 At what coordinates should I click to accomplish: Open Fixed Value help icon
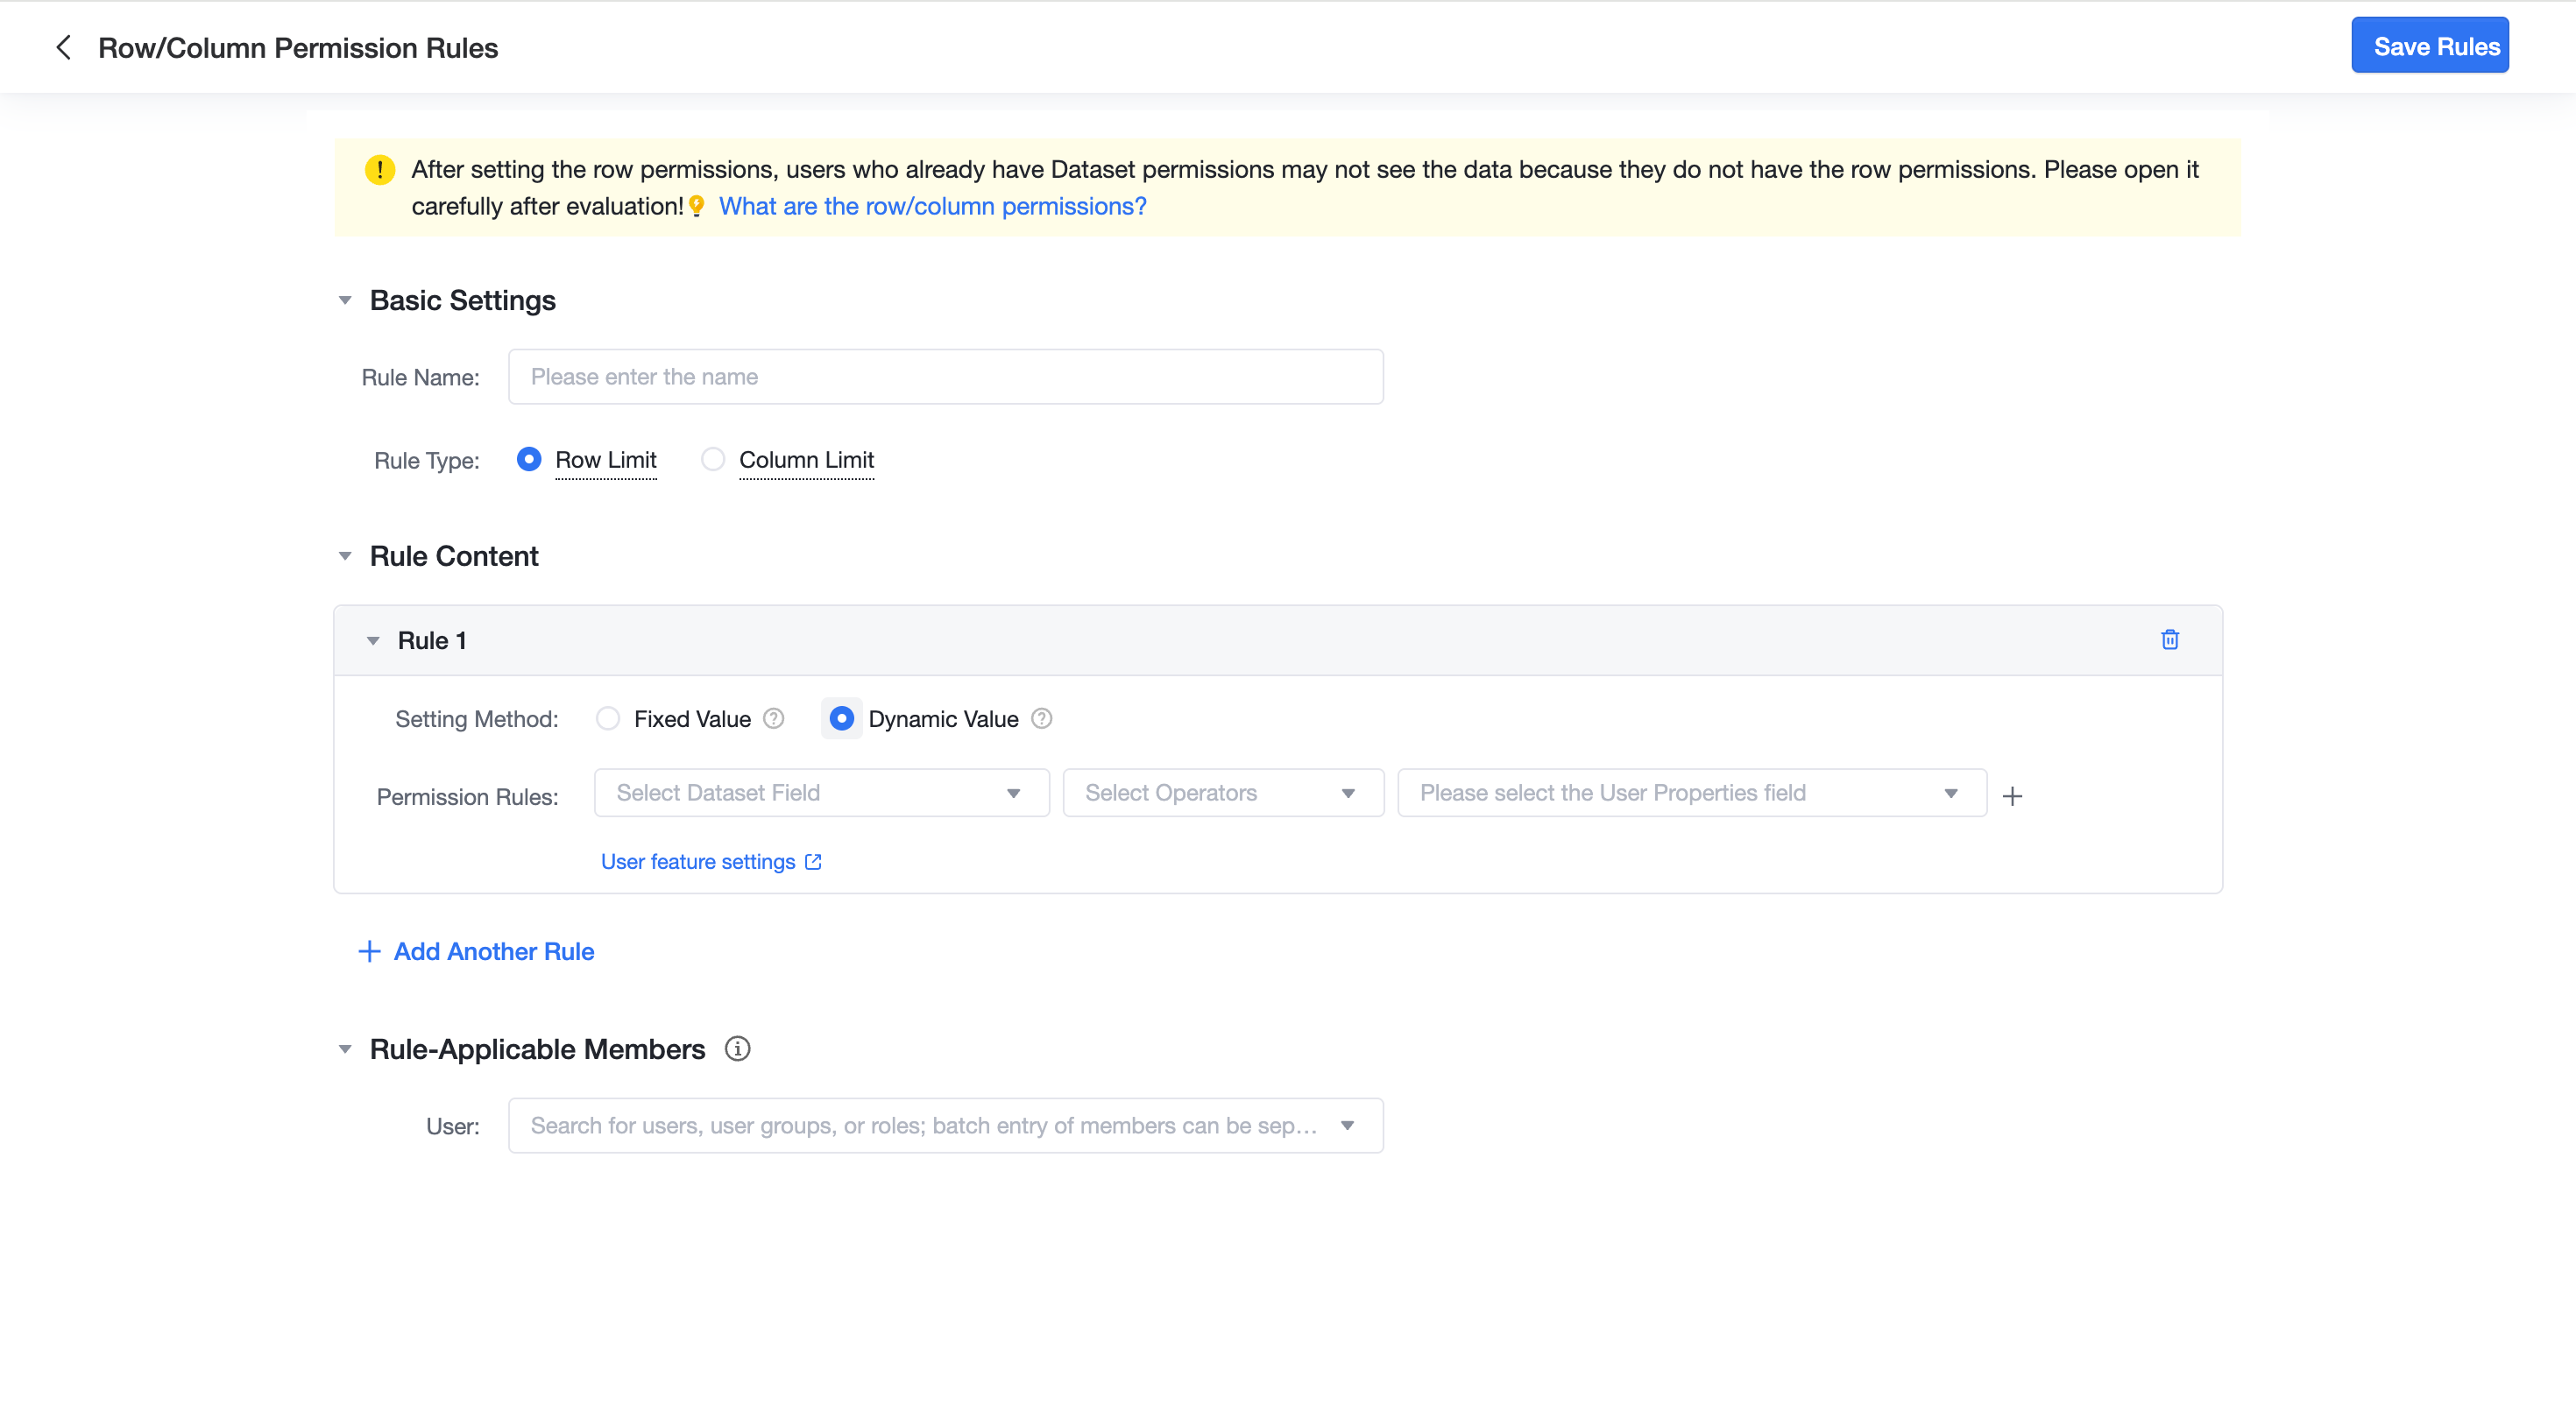click(x=774, y=719)
